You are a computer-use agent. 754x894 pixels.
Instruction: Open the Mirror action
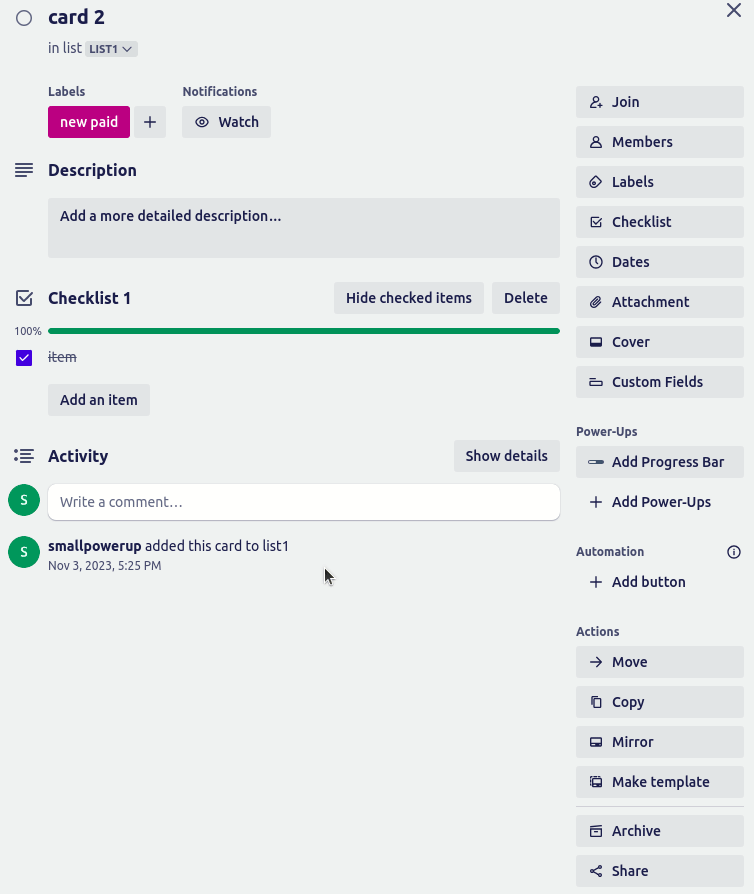(659, 741)
